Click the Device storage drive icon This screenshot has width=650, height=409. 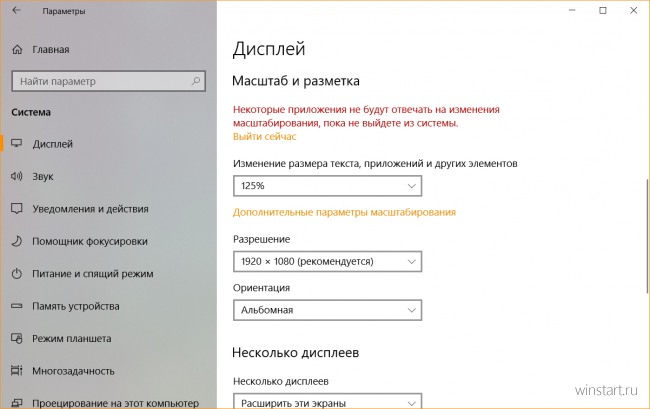[x=17, y=306]
